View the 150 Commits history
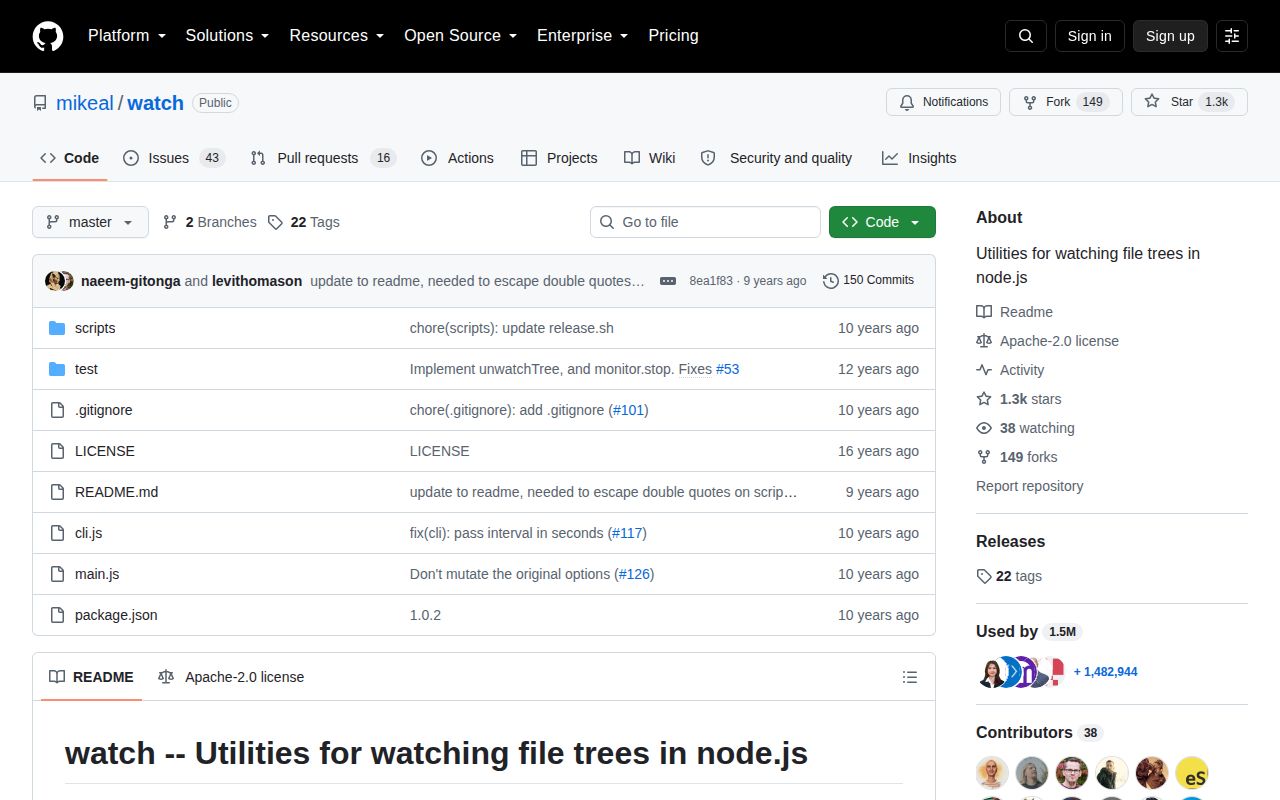Screen dimensions: 1280x800 click(868, 280)
